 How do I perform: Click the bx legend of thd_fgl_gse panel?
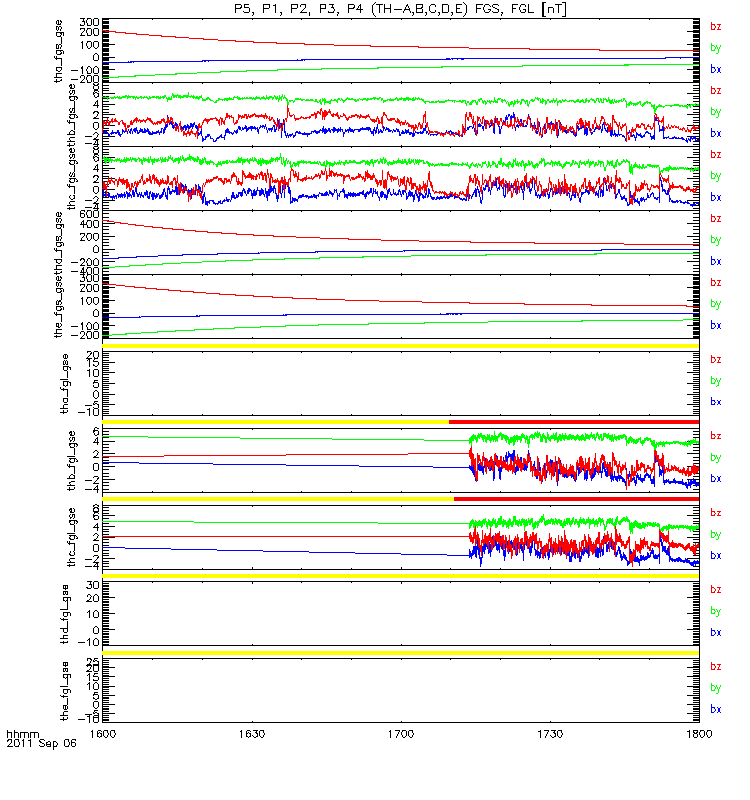click(716, 633)
